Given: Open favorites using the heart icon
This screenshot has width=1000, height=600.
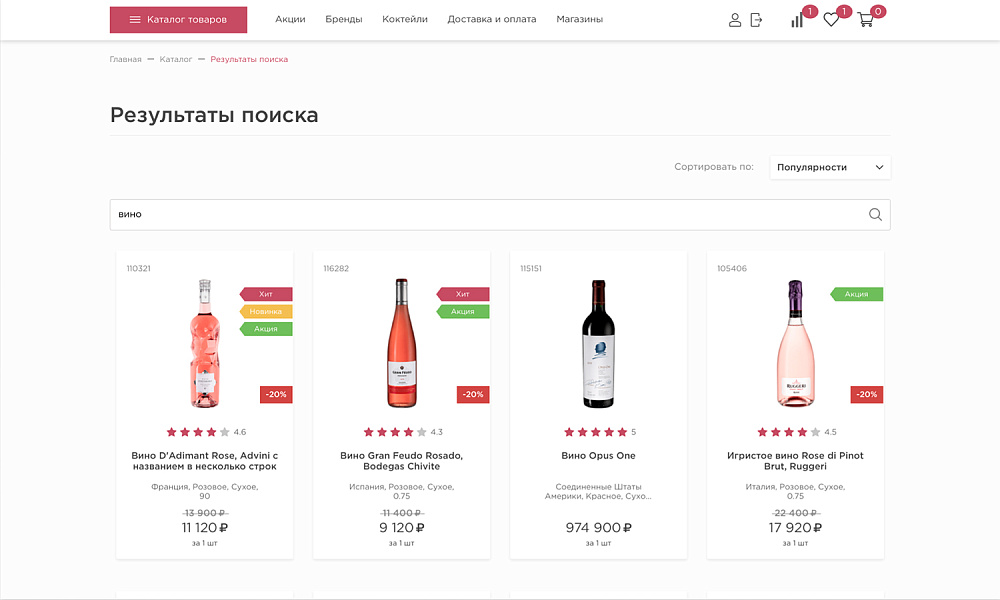Looking at the screenshot, I should pyautogui.click(x=831, y=20).
